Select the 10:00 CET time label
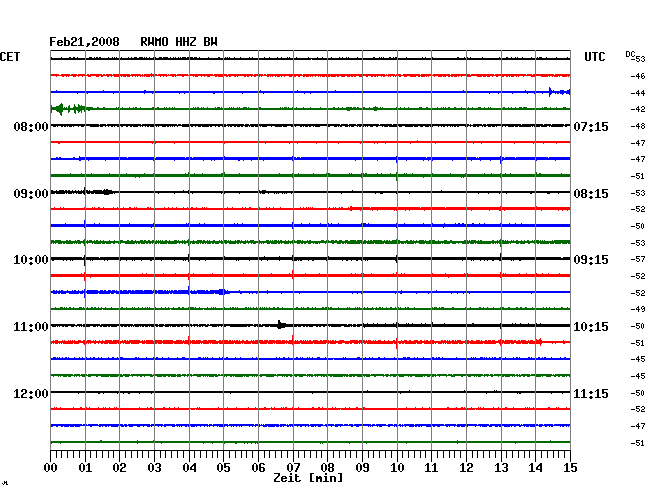This screenshot has height=494, width=650. click(x=31, y=260)
